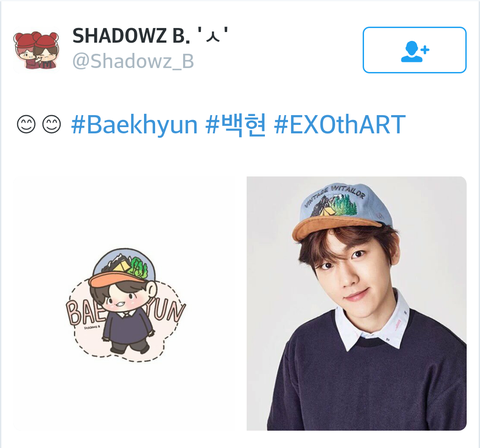This screenshot has height=448, width=480.
Task: Click the person silhouette in follow button
Action: tap(411, 52)
